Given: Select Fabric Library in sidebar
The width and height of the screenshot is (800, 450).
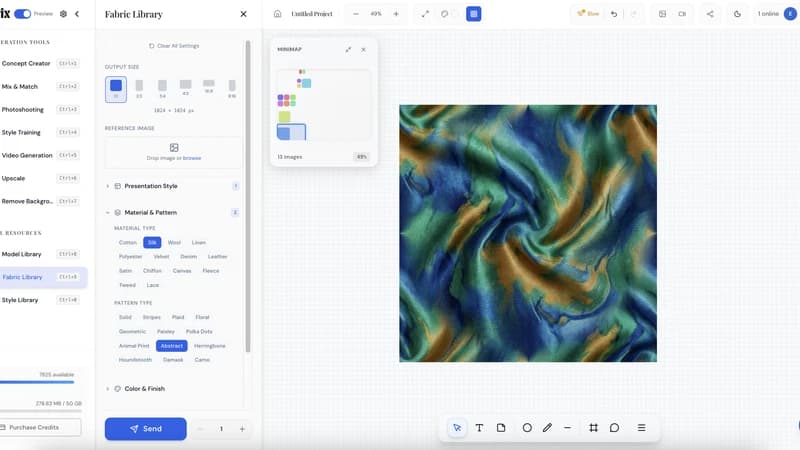Looking at the screenshot, I should [43, 277].
